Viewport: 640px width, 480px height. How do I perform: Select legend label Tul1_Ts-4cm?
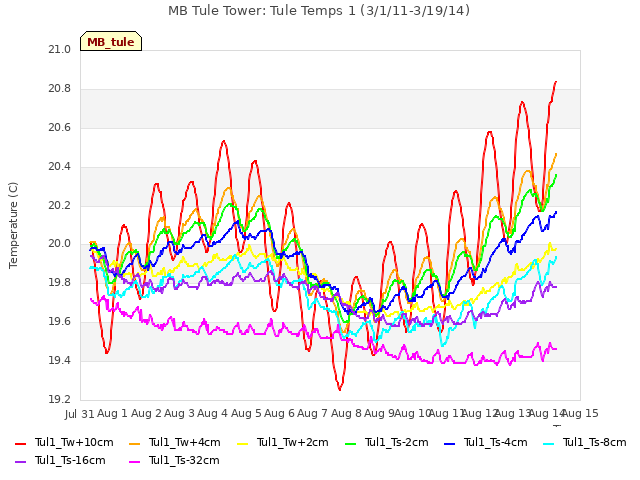click(496, 443)
